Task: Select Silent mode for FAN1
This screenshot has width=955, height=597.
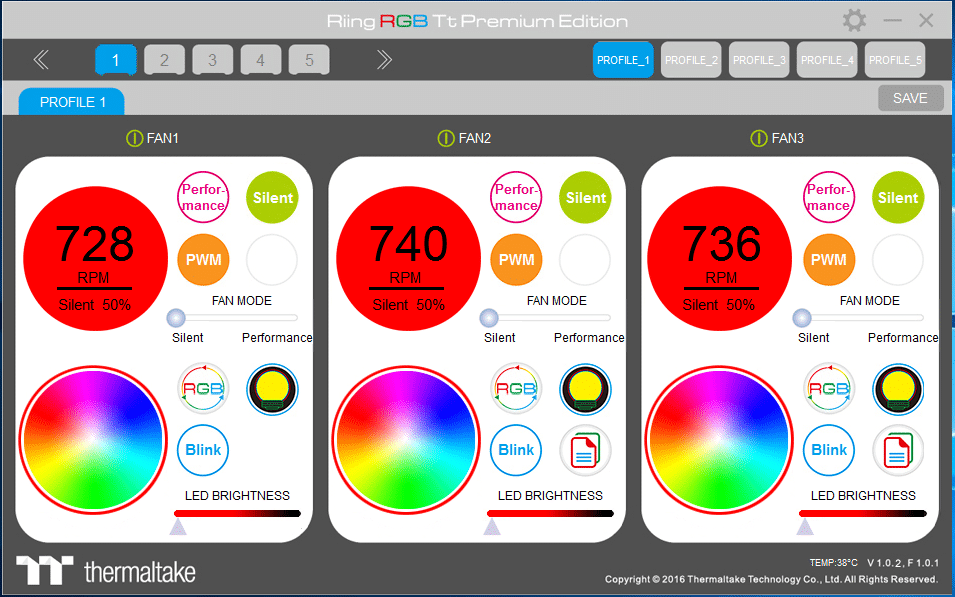Action: 272,197
